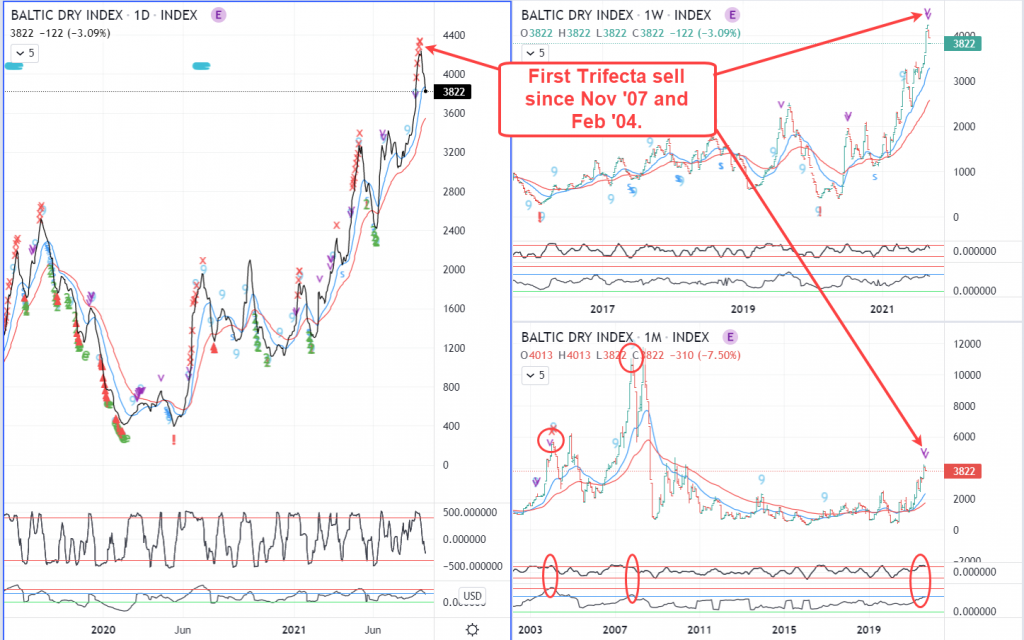
Task: Click the 8000 price level on monthly axis
Action: point(964,406)
